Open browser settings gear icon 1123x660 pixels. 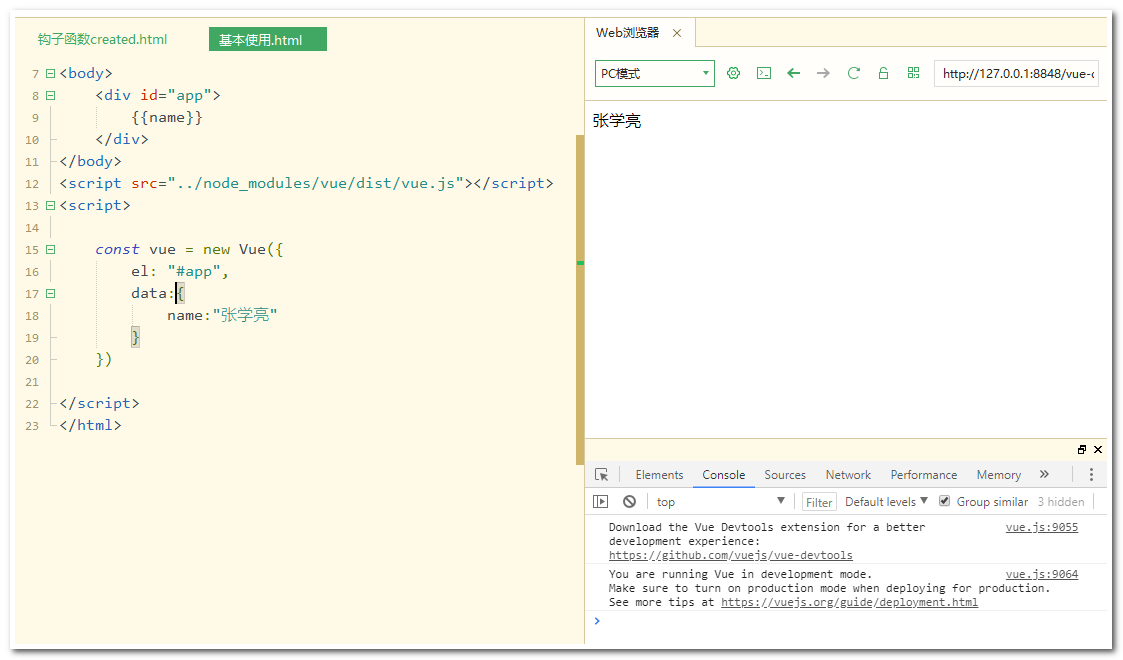733,73
